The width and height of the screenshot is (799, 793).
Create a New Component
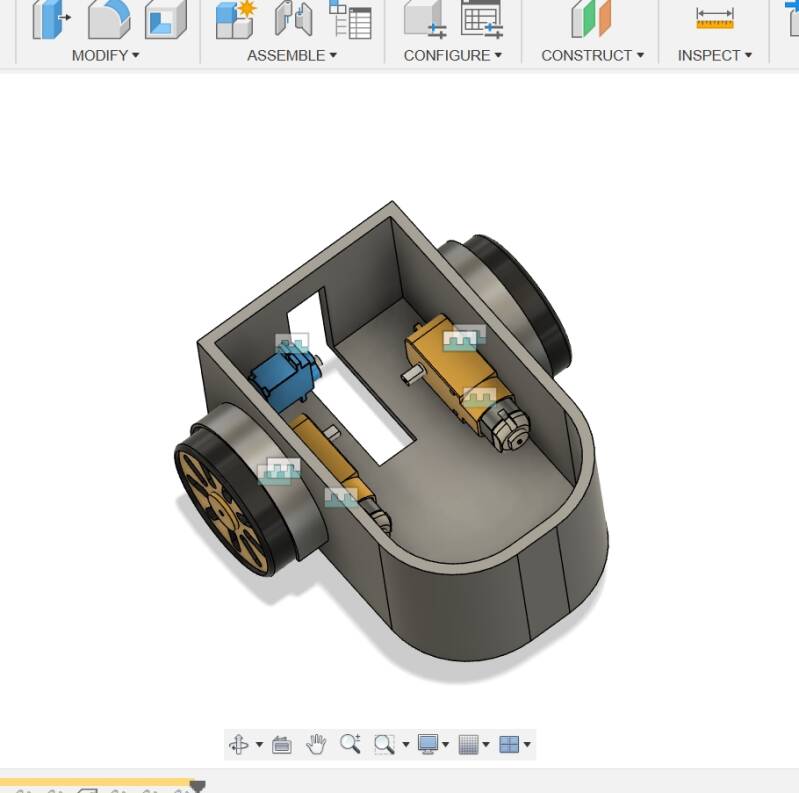(235, 19)
